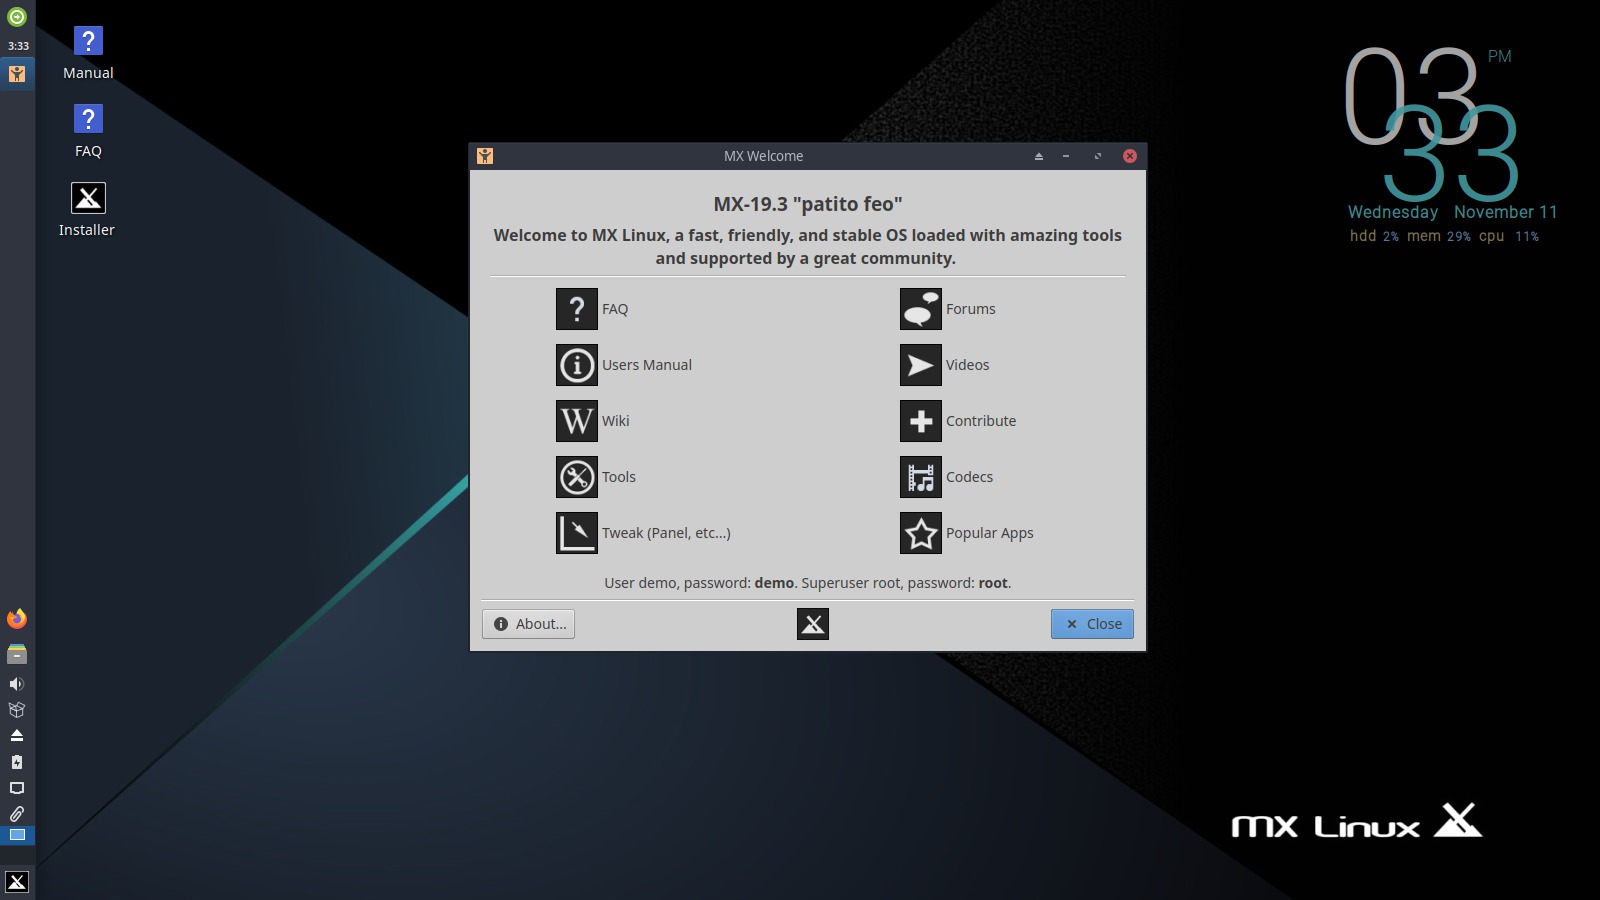
Task: Click the Tweak (Panel, etc...) label
Action: [666, 533]
